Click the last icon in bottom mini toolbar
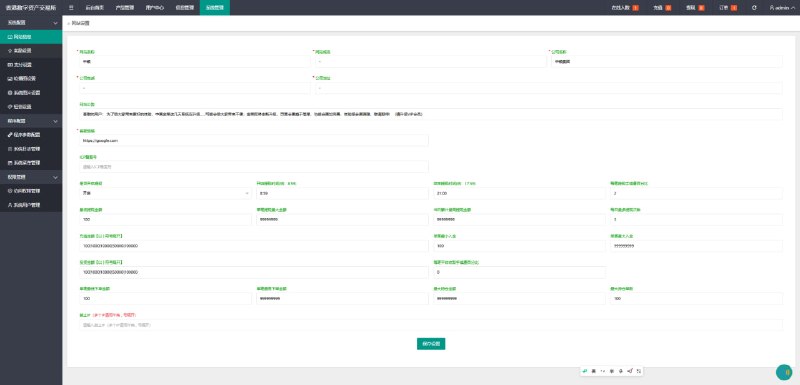 tap(639, 371)
